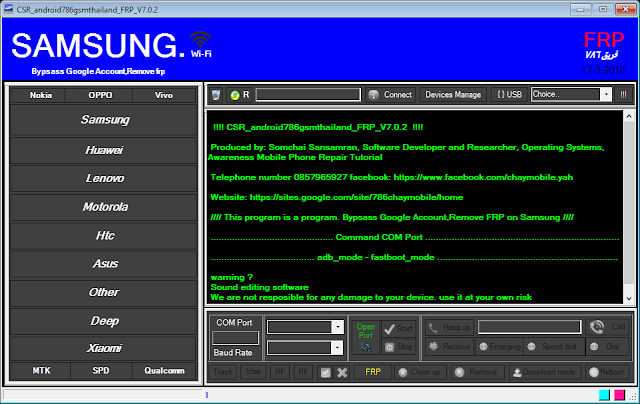Select the Huawei brand entry
This screenshot has width=640, height=404.
[x=104, y=150]
